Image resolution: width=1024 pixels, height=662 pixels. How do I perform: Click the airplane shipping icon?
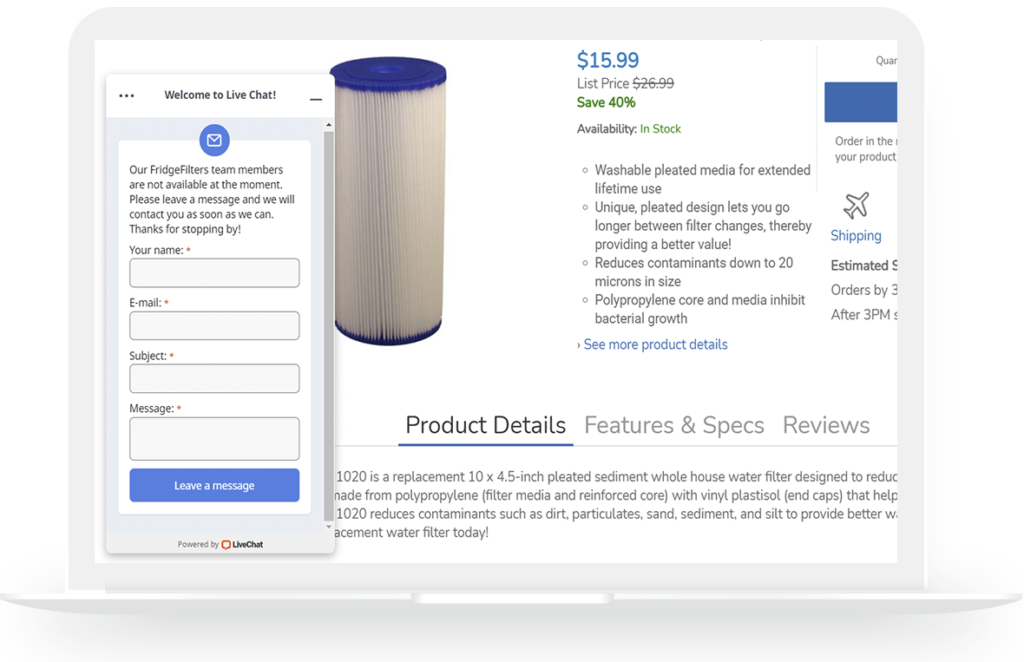pos(856,206)
